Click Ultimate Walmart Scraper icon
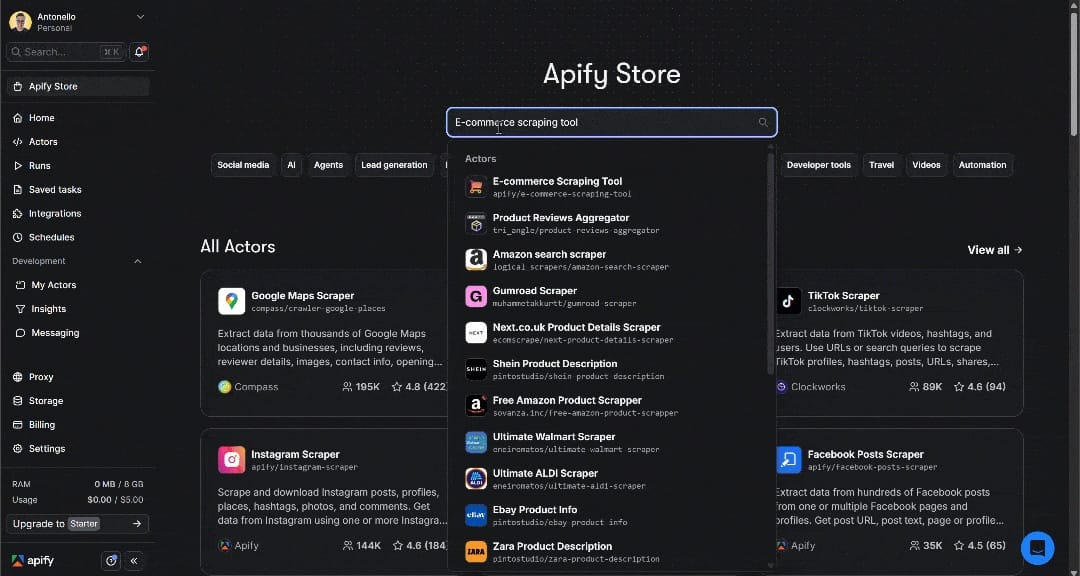Screen dimensions: 1080x576 pyautogui.click(x=476, y=442)
